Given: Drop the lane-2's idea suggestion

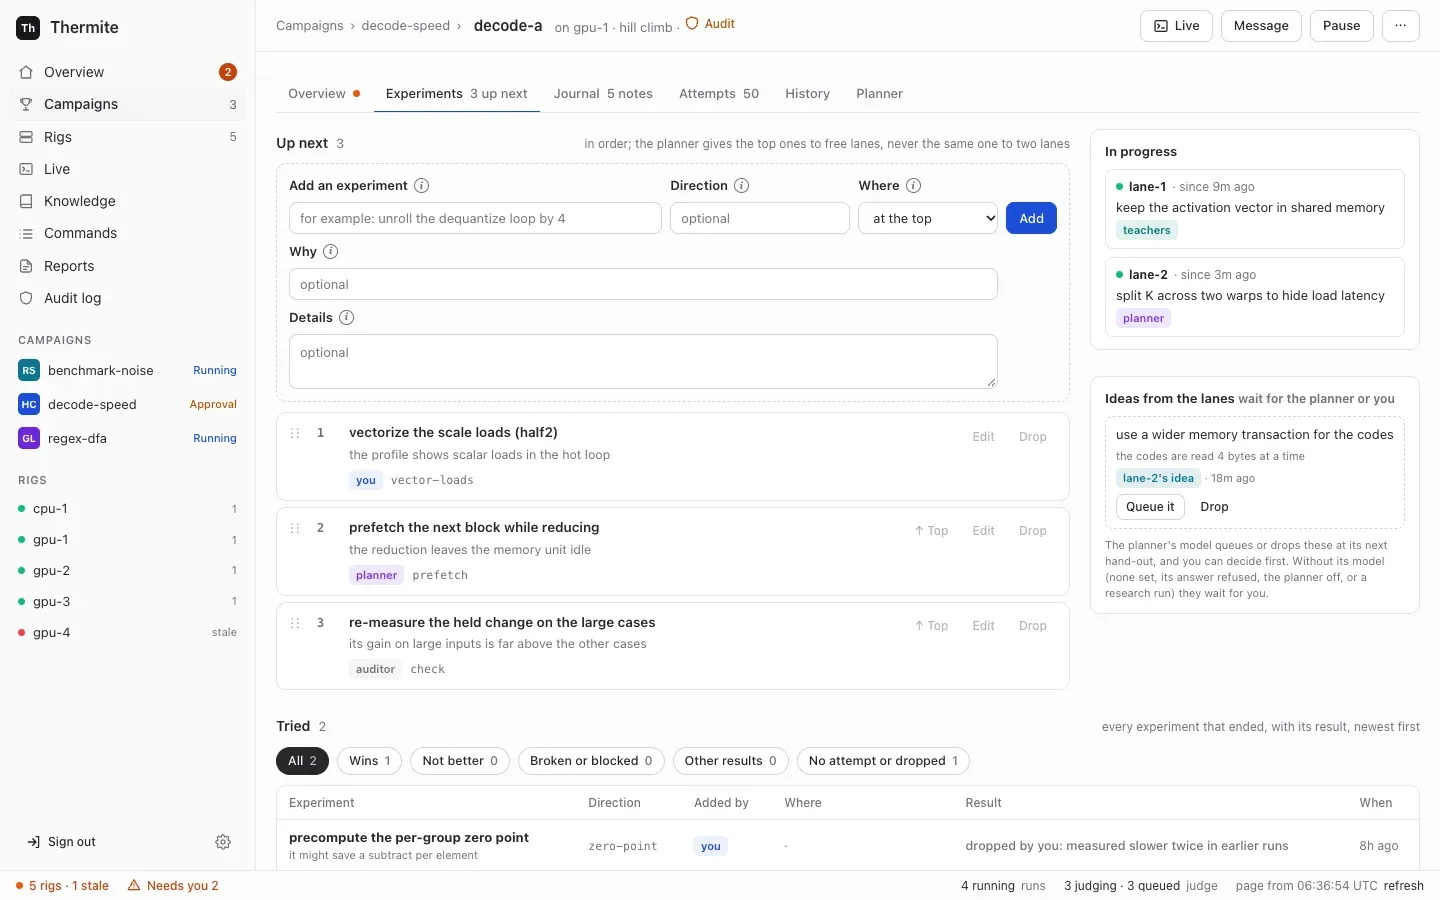Looking at the screenshot, I should (x=1214, y=507).
